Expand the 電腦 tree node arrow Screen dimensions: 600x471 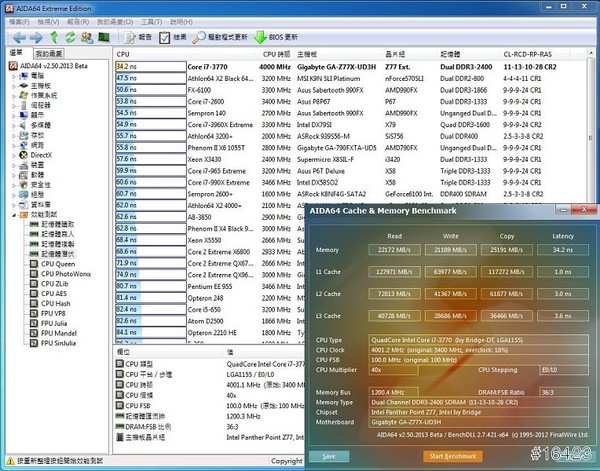12,75
